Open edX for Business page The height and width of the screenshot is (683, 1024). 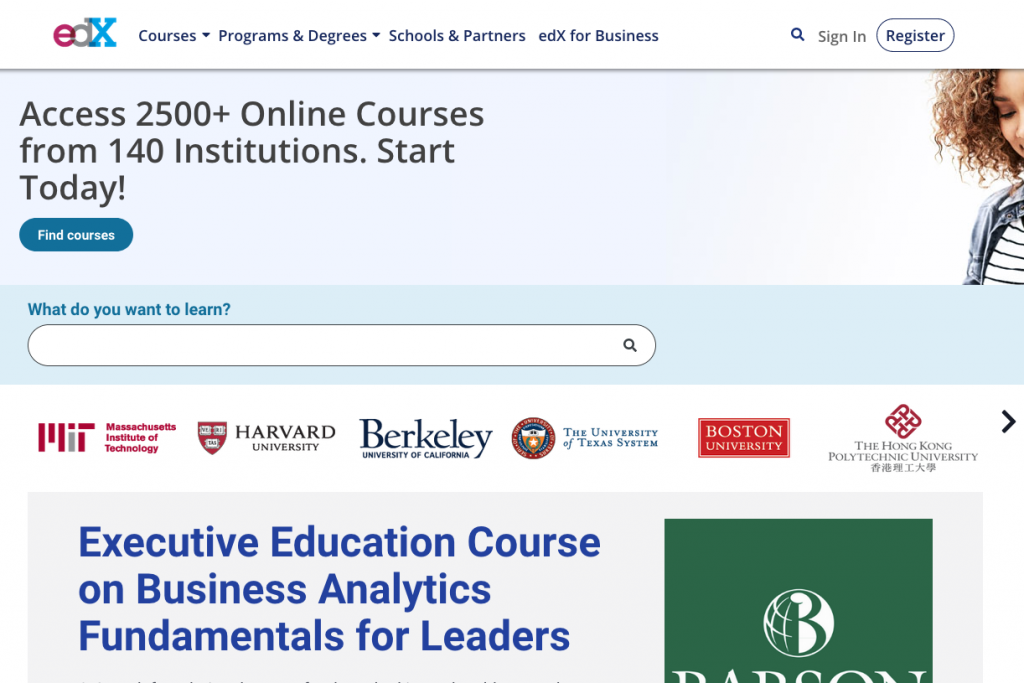598,35
